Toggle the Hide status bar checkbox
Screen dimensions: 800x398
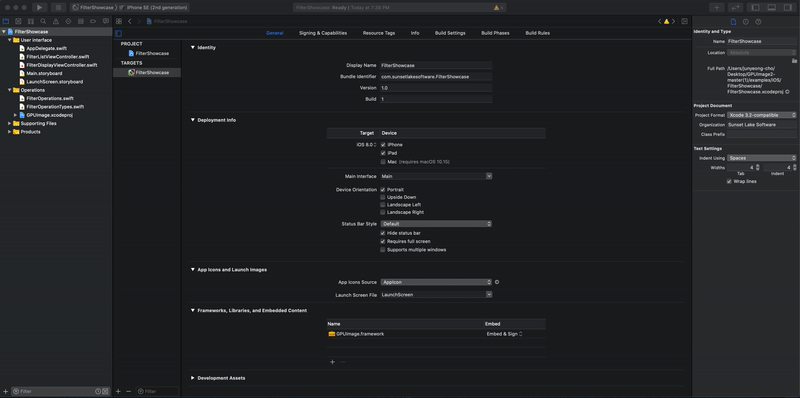(383, 233)
